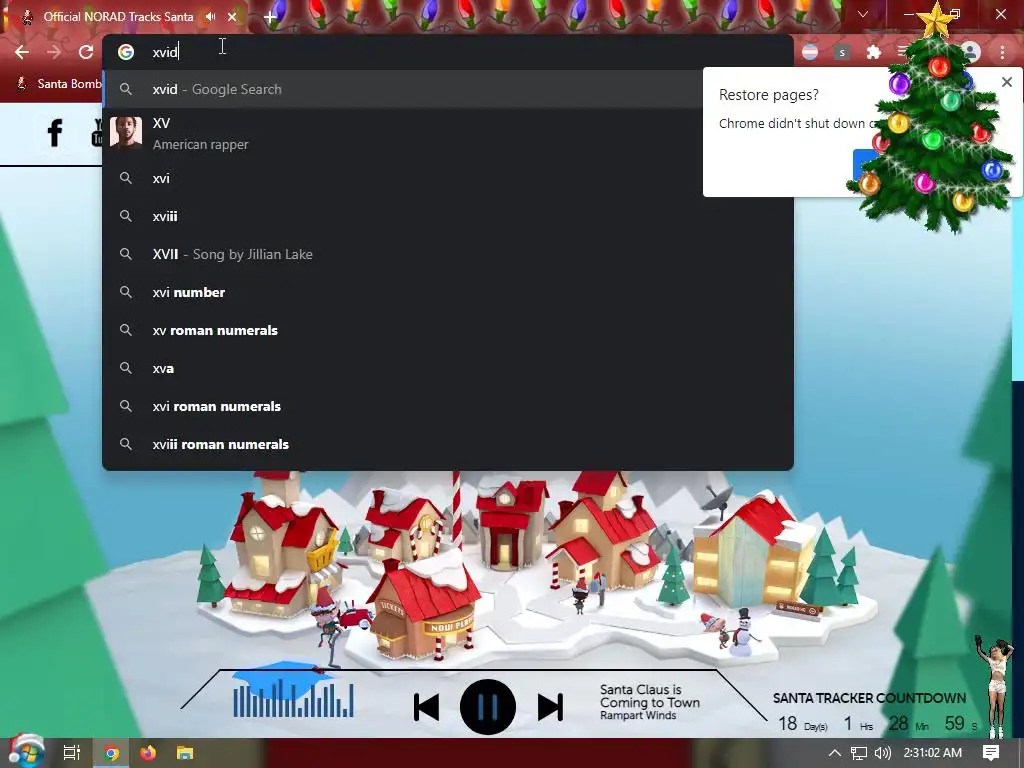Screen dimensions: 1024x768
Task: Open the Chrome three-dot menu
Action: (x=1002, y=52)
